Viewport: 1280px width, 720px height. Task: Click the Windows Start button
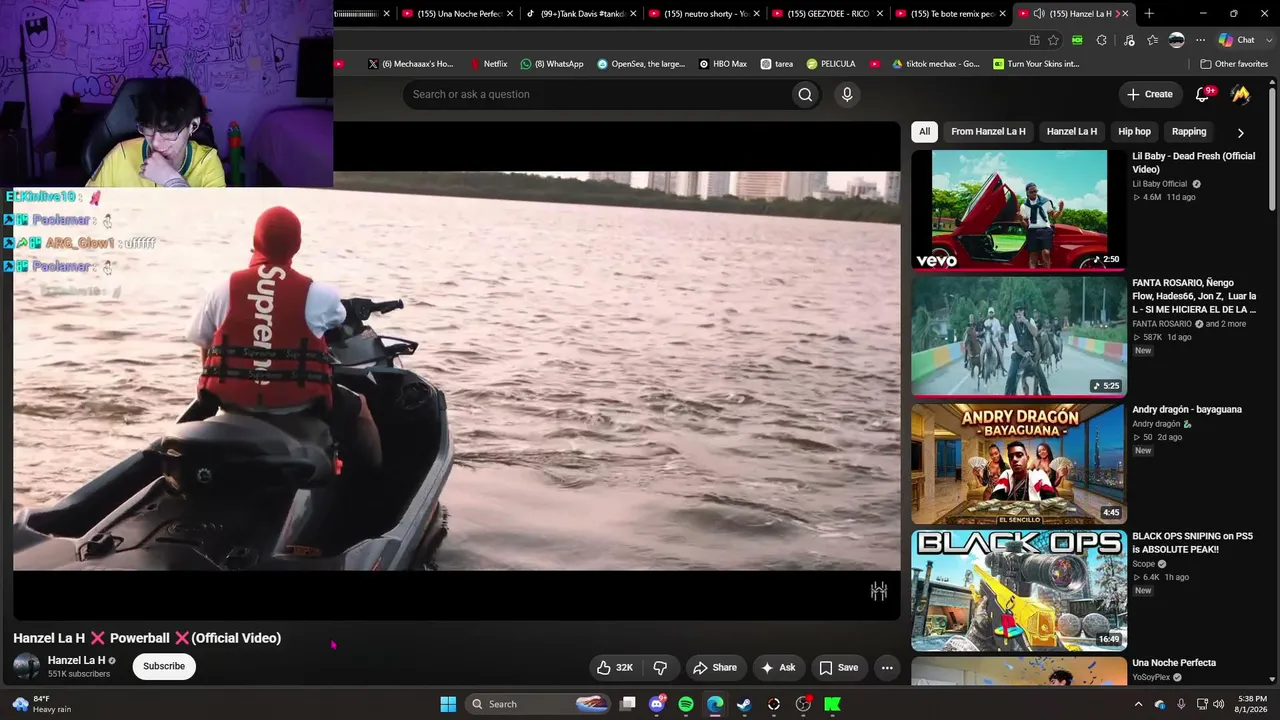click(x=448, y=704)
